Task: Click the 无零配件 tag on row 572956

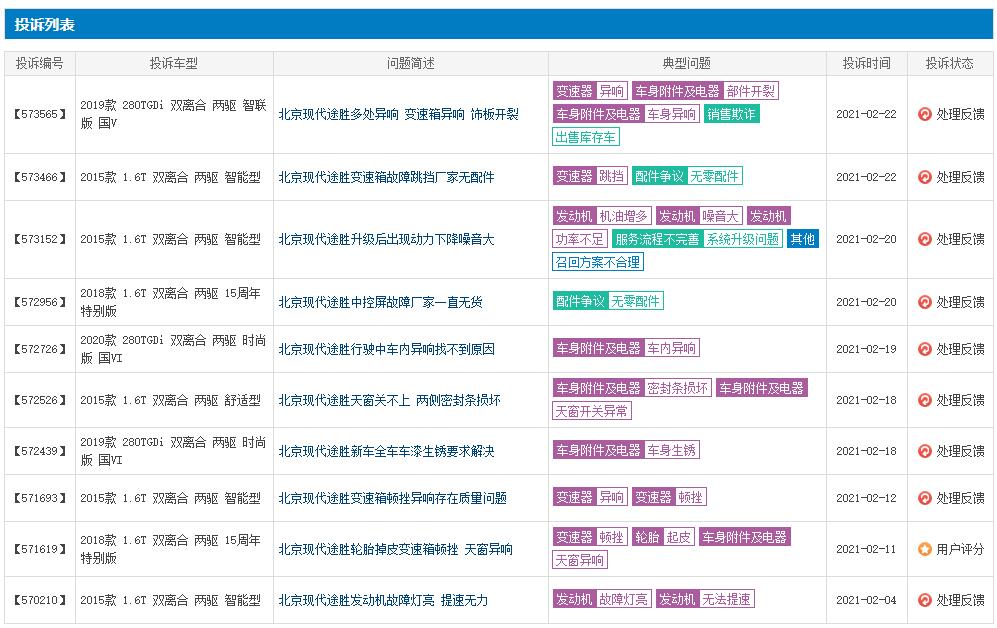Action: click(x=638, y=300)
